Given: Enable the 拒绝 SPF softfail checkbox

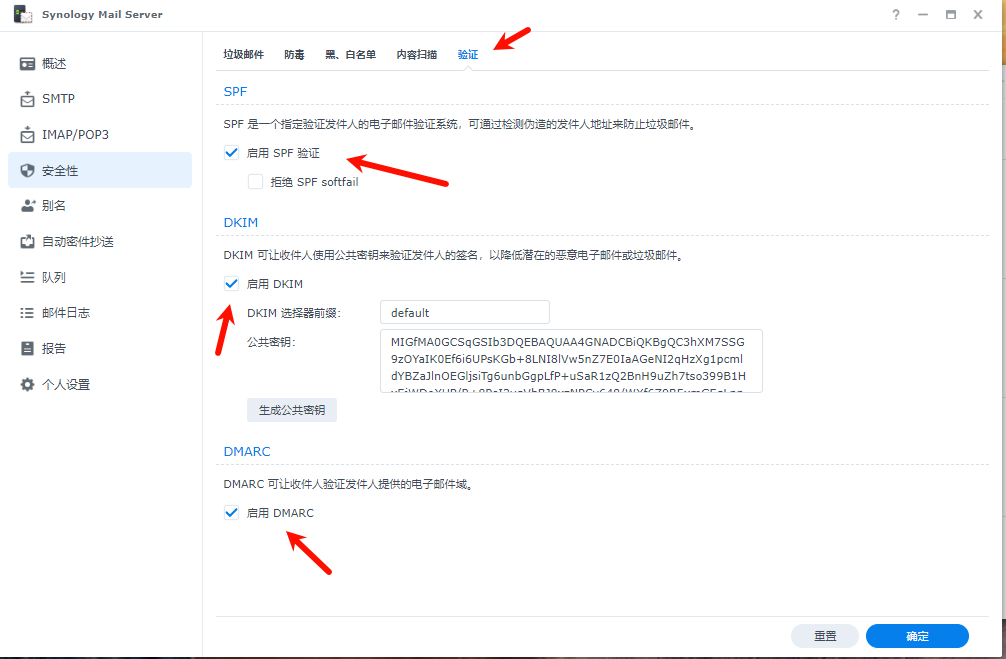Looking at the screenshot, I should (x=255, y=182).
